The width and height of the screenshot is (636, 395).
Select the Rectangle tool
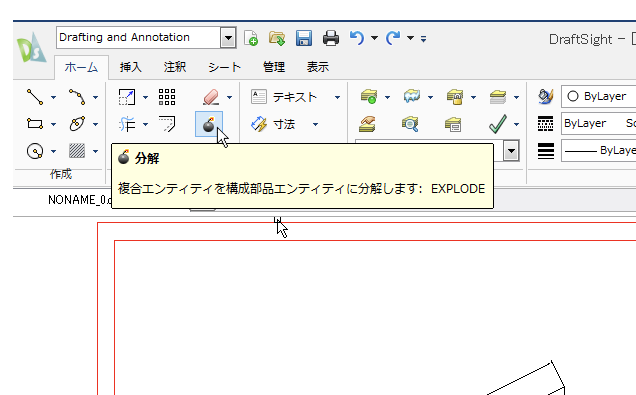[35, 124]
